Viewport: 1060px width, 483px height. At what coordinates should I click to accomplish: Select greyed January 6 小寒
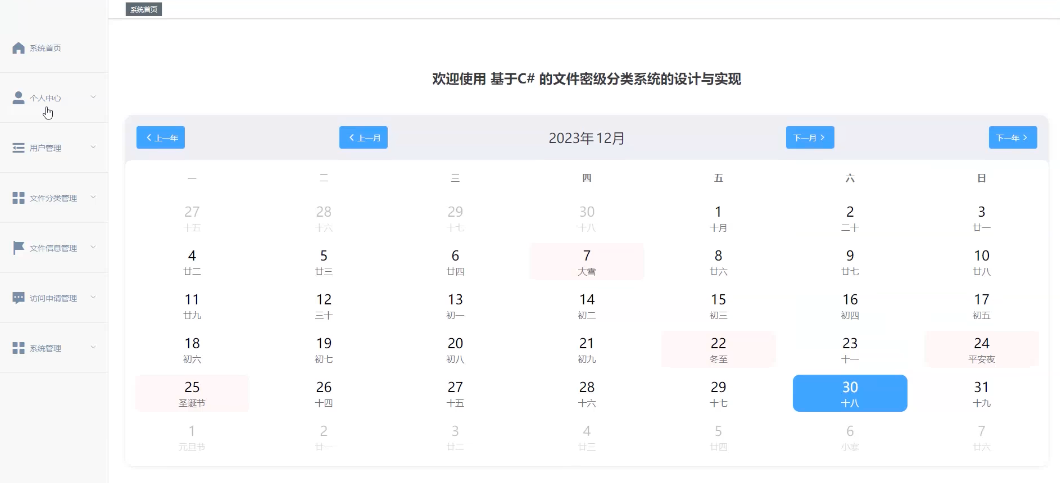coord(850,437)
